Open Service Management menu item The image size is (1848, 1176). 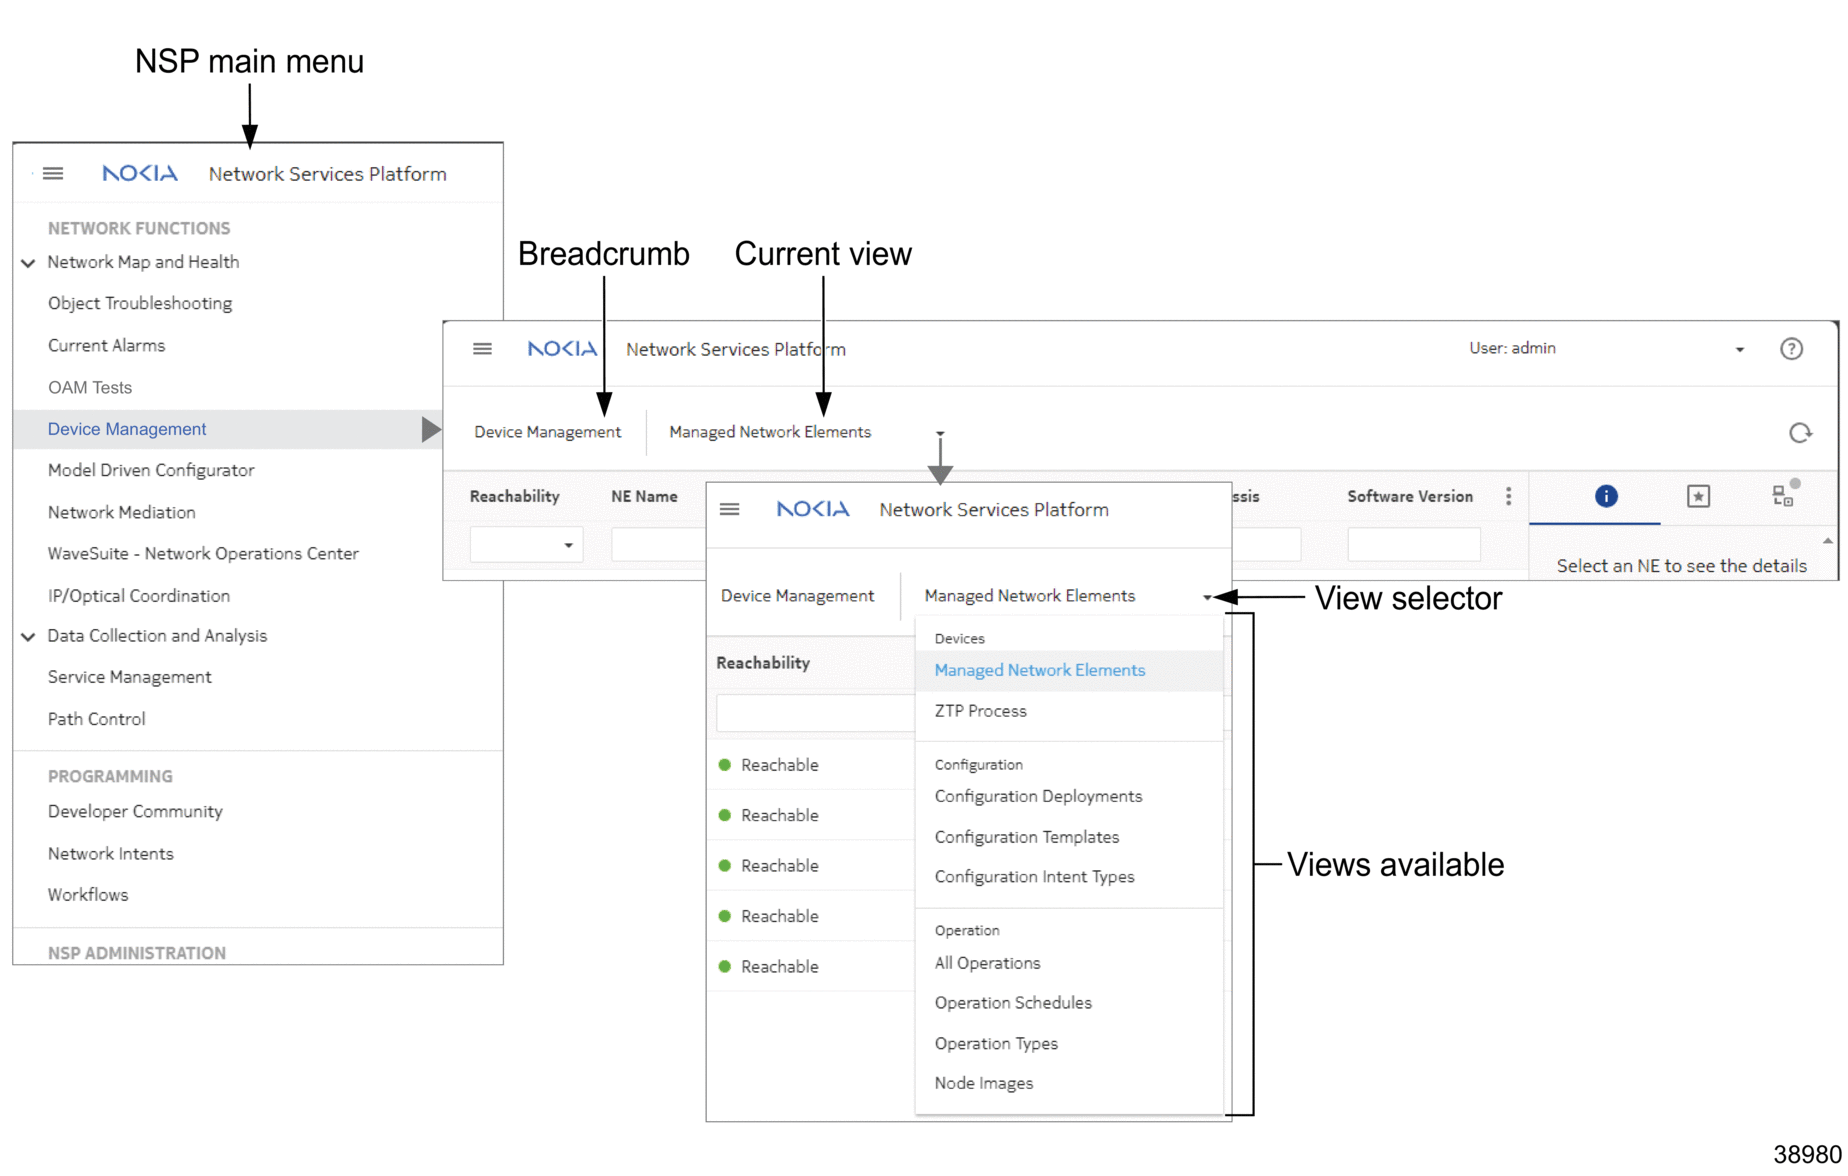130,678
